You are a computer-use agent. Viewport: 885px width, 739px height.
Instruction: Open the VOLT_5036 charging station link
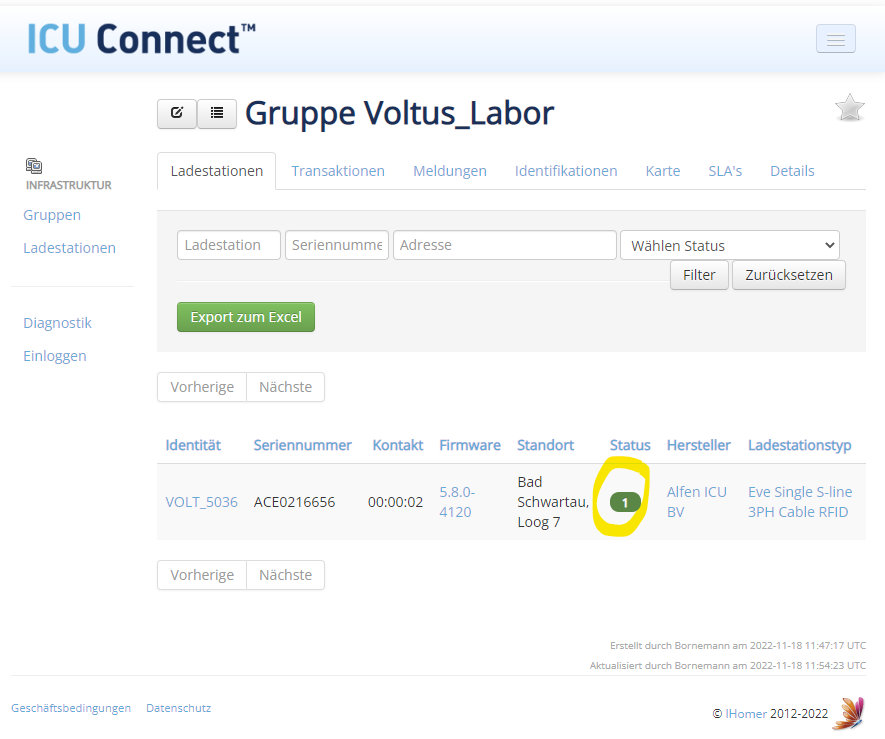coord(201,502)
